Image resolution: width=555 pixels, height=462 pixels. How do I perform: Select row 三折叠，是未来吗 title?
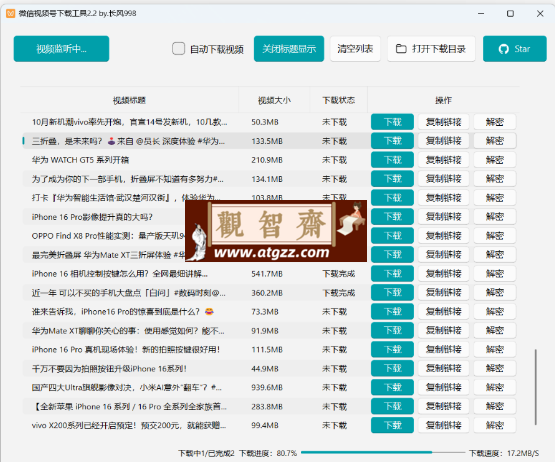[x=128, y=141]
